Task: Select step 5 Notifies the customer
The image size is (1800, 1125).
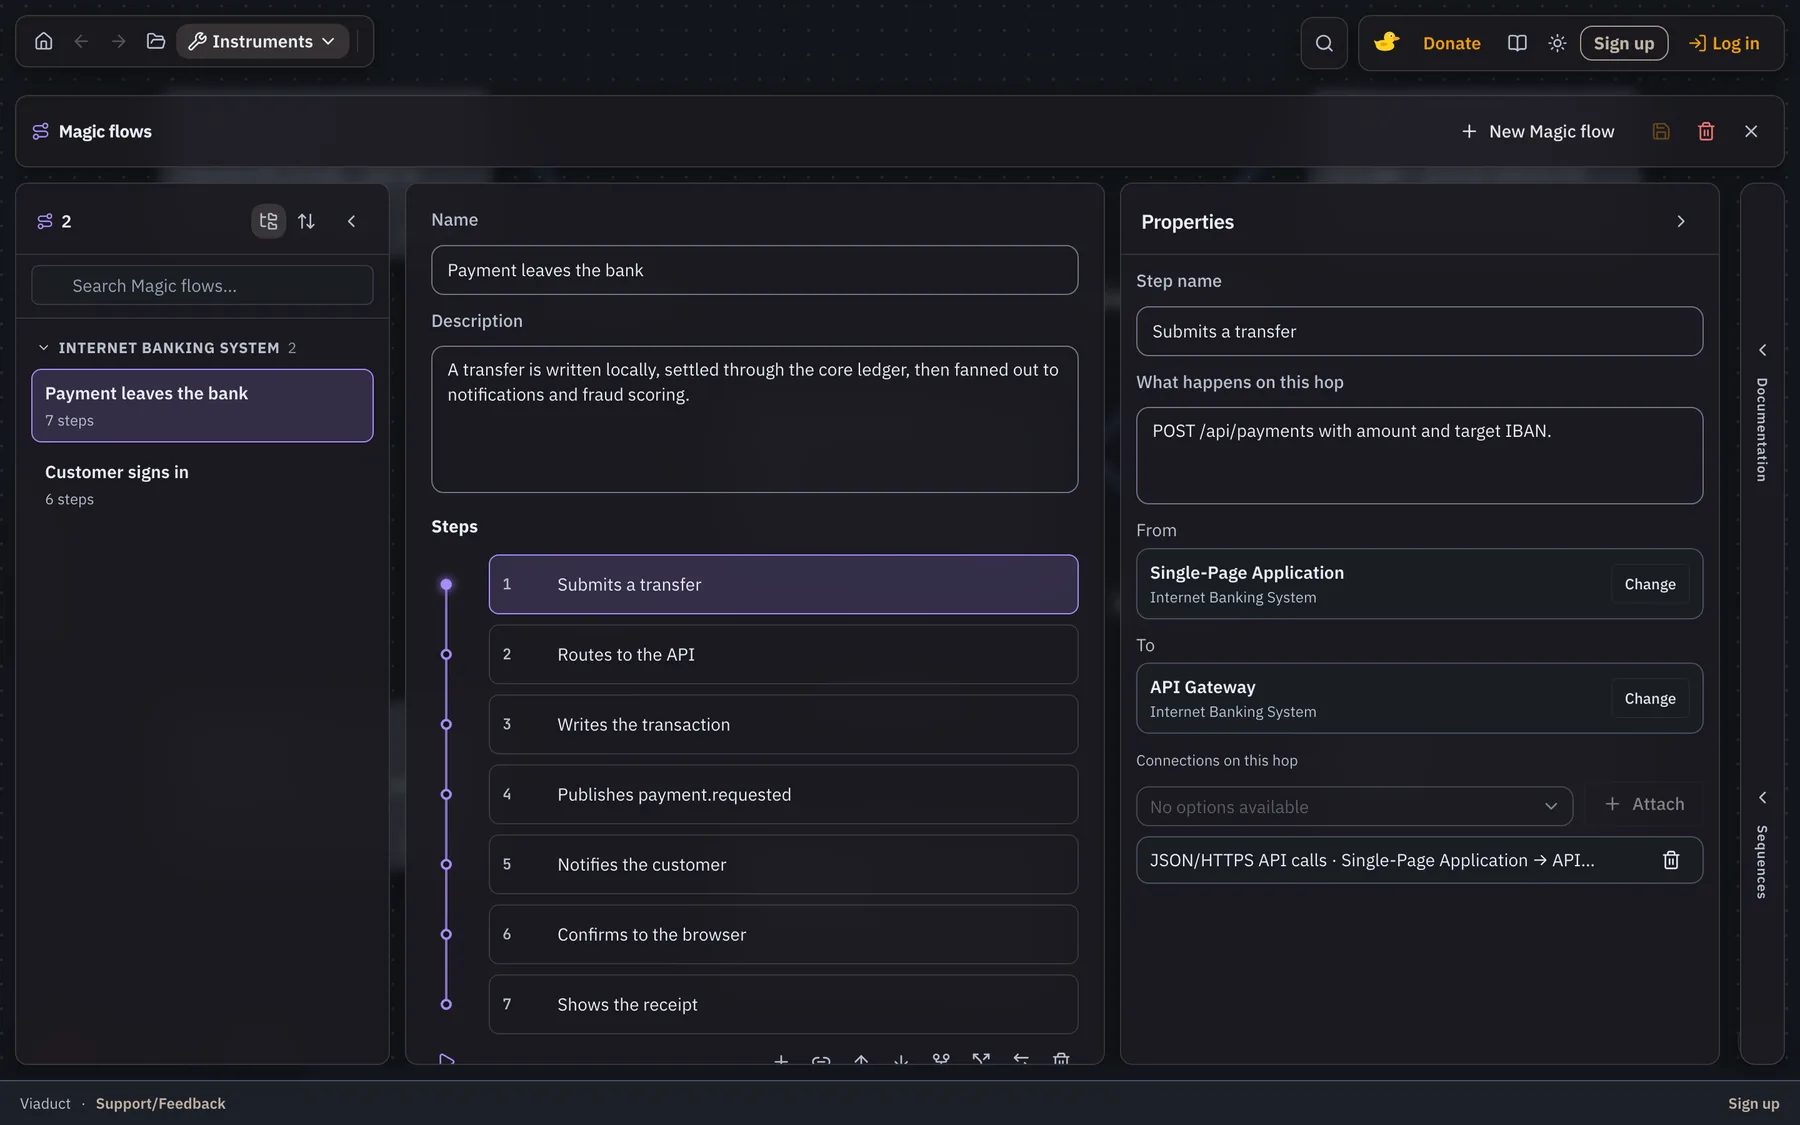Action: [783, 864]
